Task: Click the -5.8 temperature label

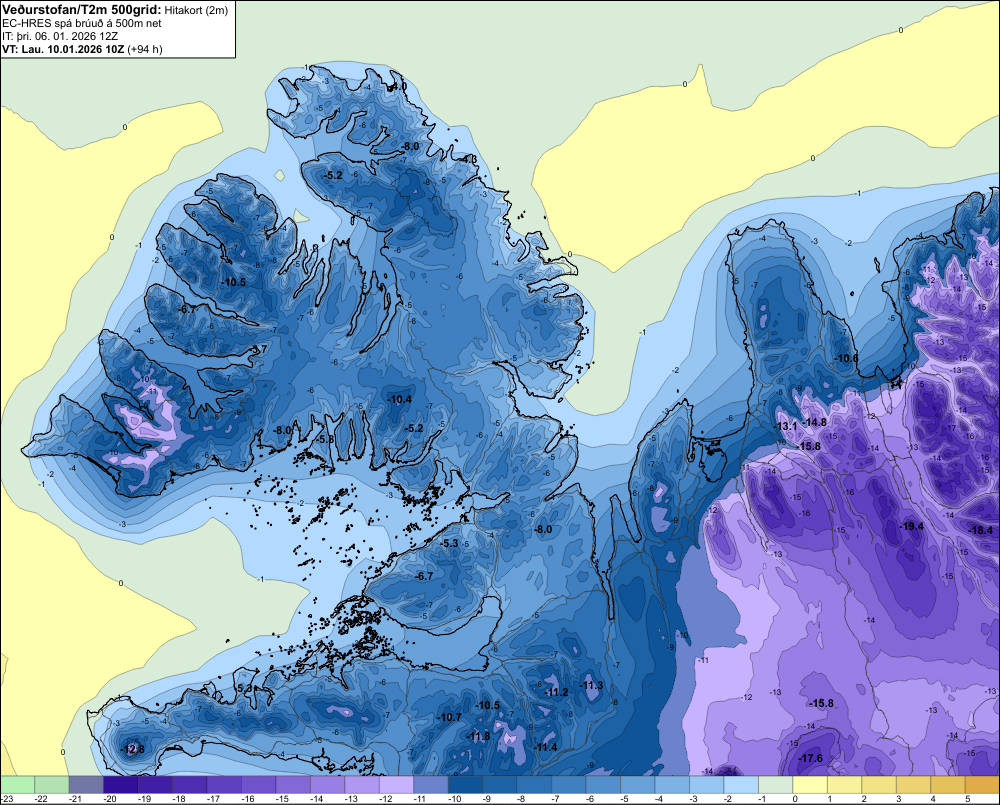Action: tap(325, 439)
